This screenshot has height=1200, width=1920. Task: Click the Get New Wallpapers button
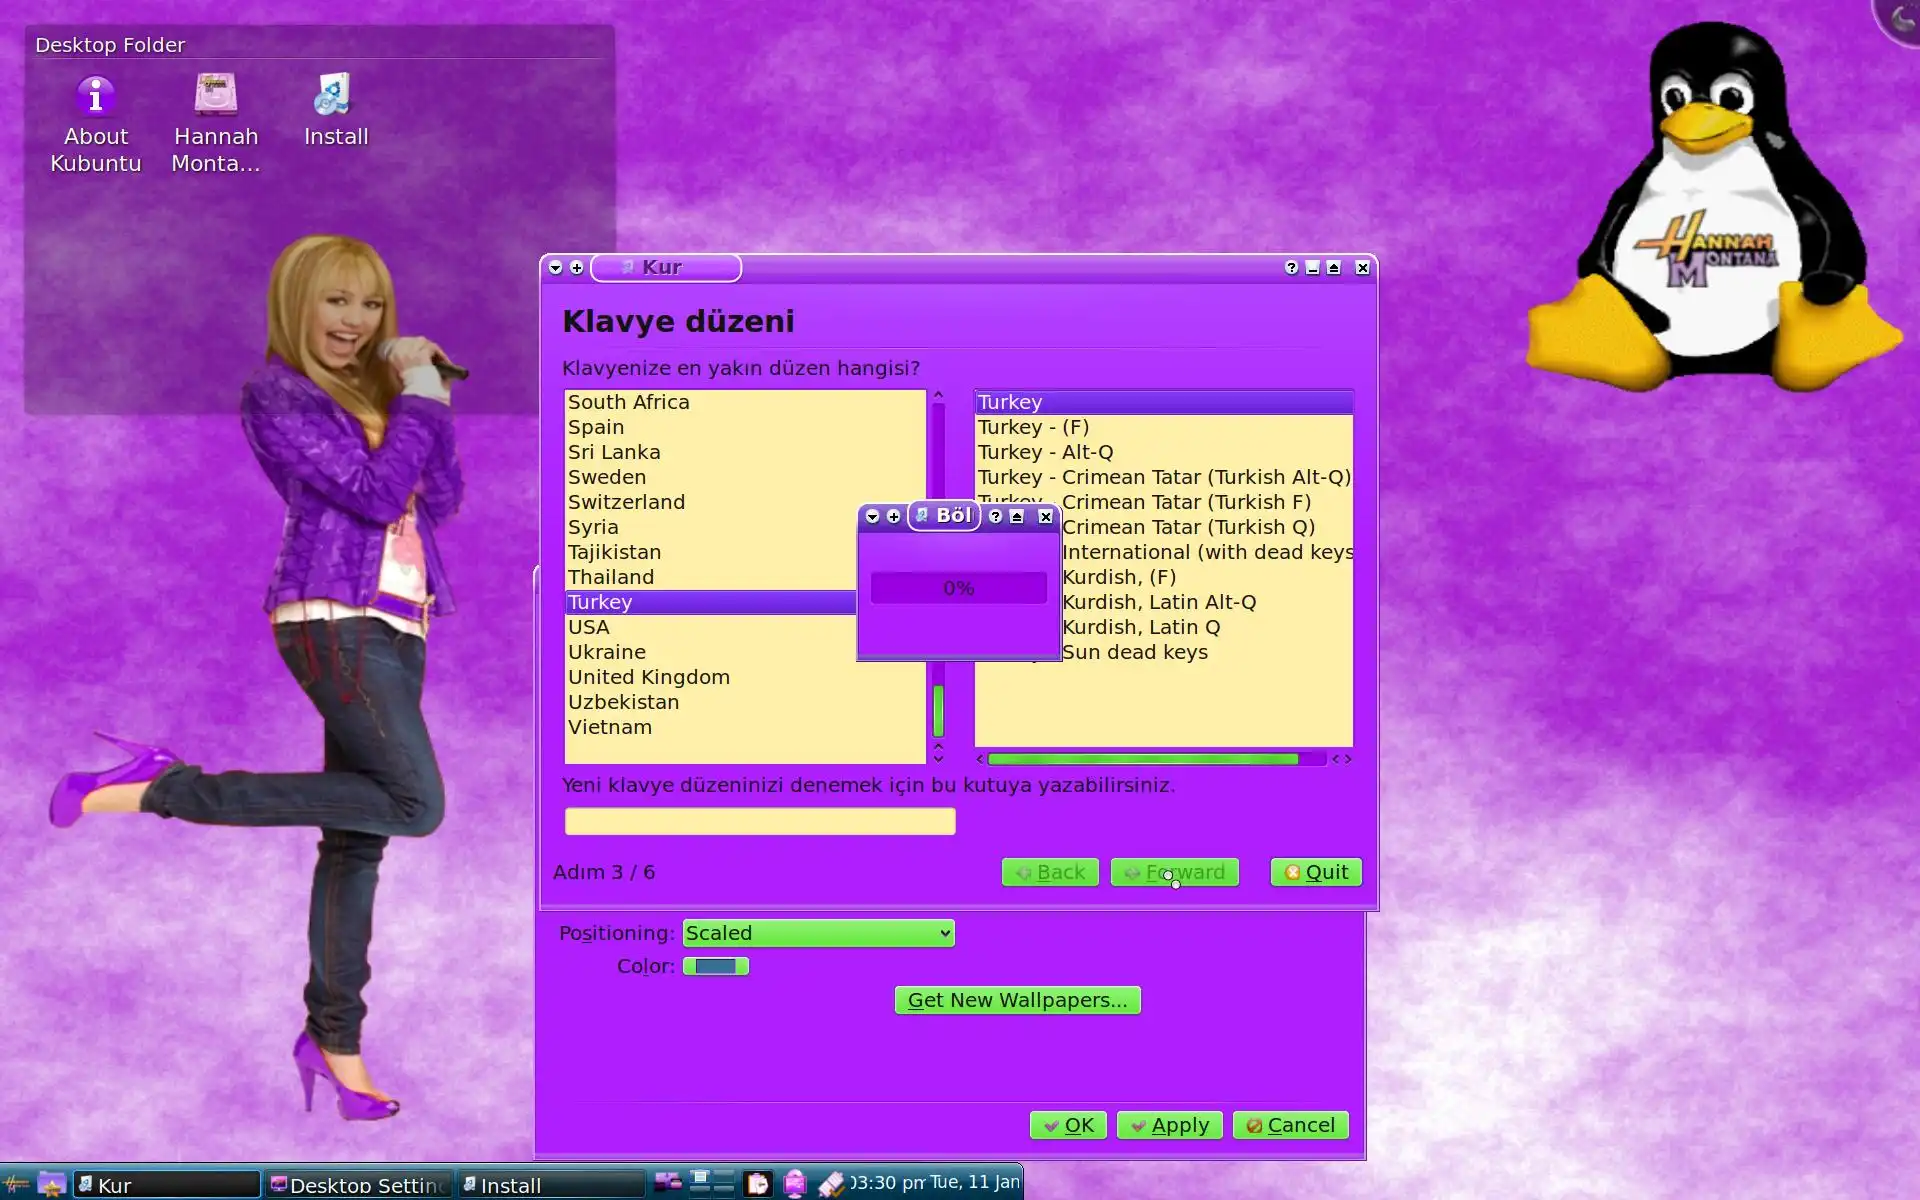[1017, 1000]
